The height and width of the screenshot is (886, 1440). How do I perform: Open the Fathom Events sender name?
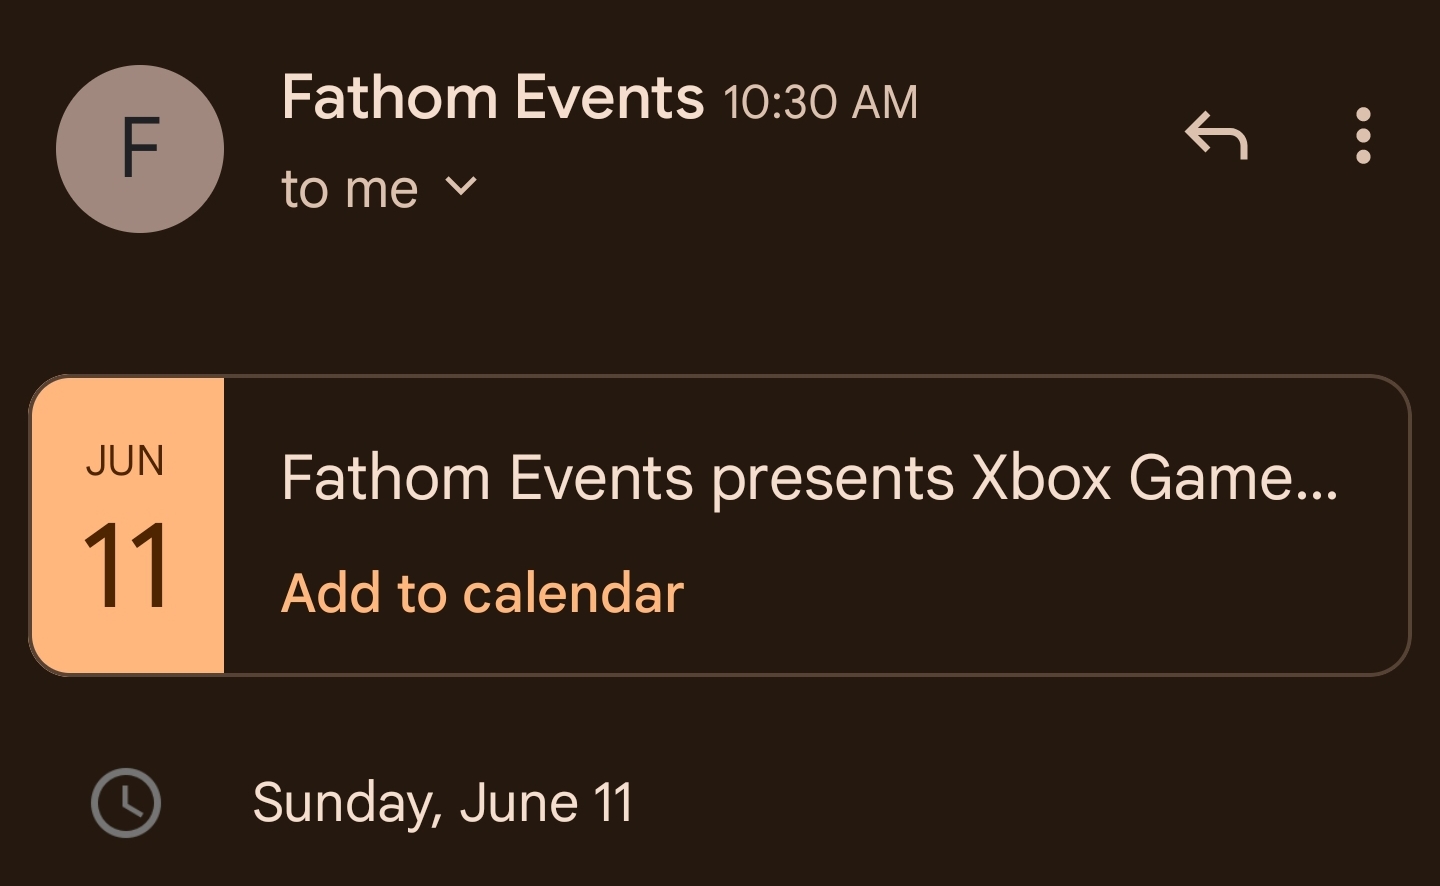click(x=492, y=98)
